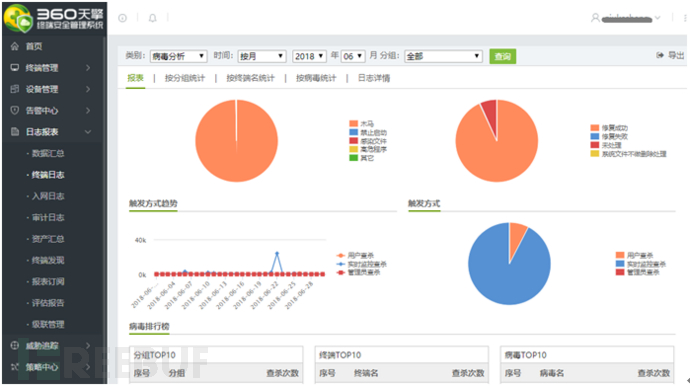This screenshot has width=690, height=387.
Task: Click the user avatar icon
Action: [x=595, y=18]
